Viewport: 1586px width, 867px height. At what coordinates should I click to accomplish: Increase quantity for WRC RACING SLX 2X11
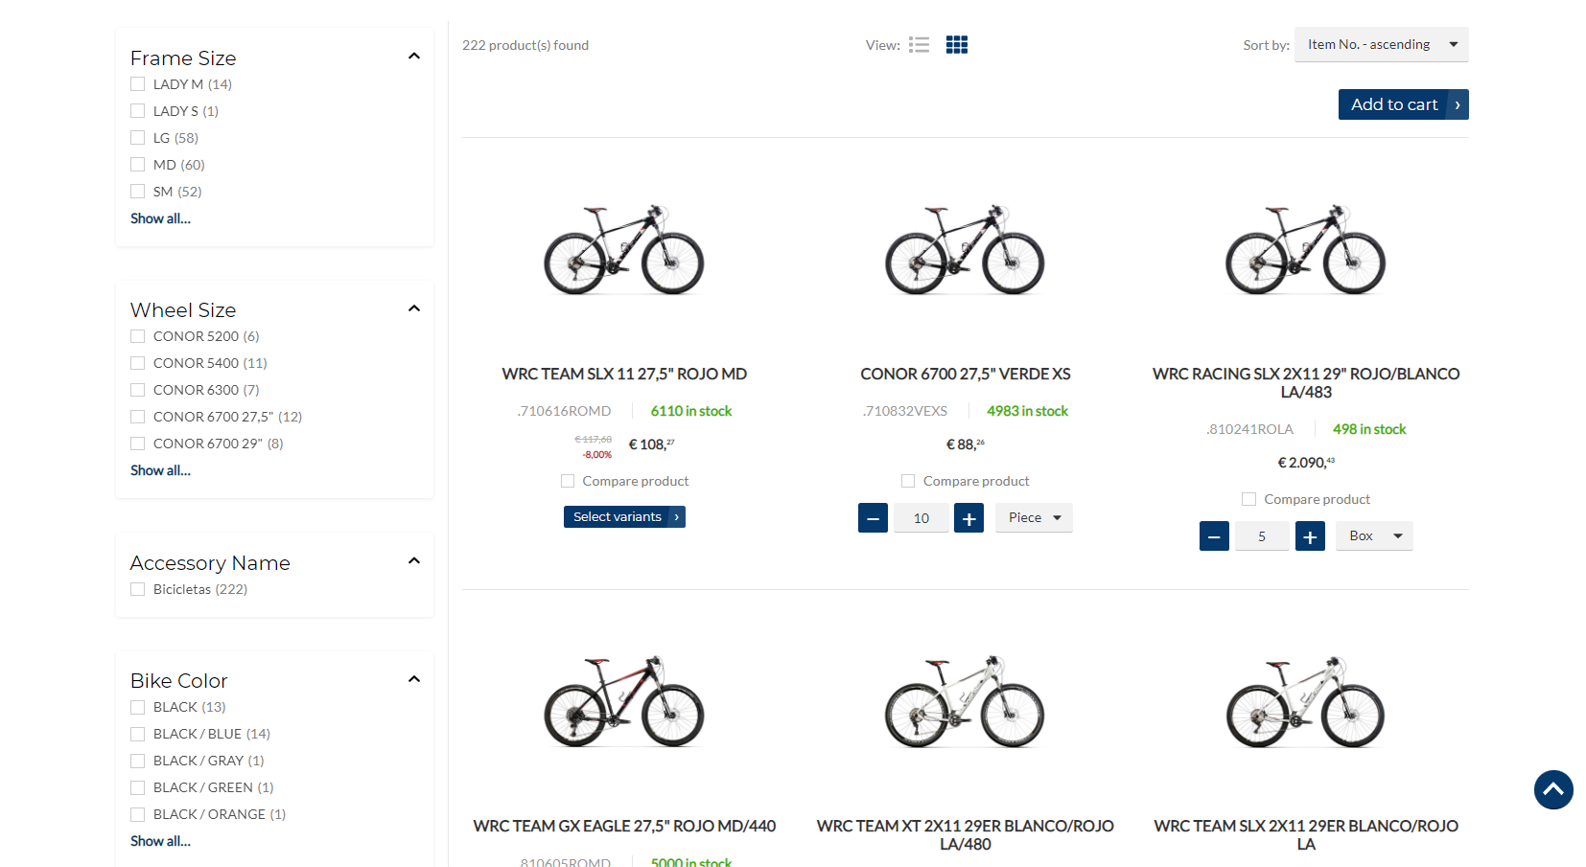click(x=1309, y=536)
